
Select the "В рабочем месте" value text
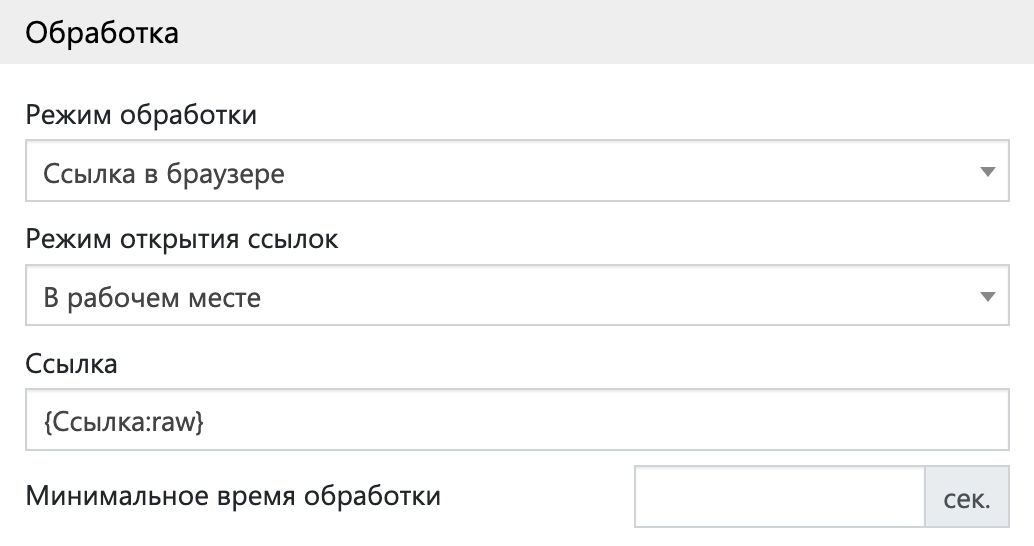pos(152,298)
